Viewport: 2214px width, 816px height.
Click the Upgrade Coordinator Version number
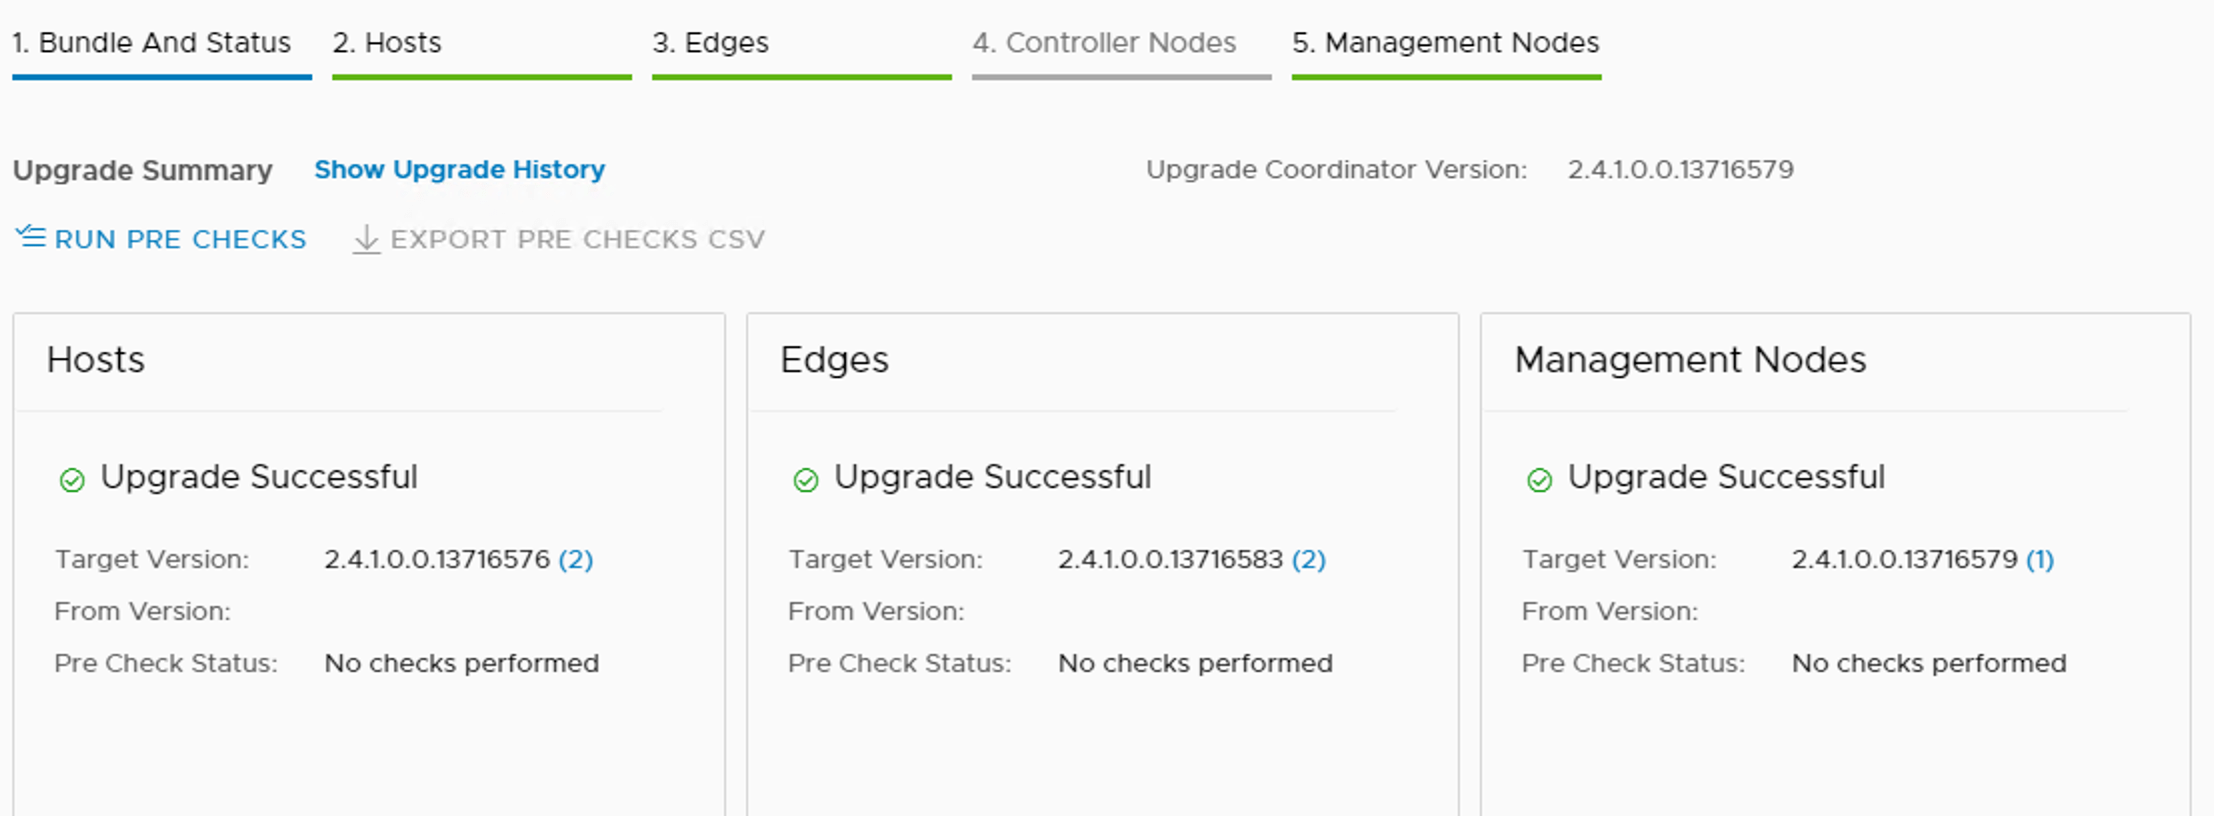tap(1680, 170)
